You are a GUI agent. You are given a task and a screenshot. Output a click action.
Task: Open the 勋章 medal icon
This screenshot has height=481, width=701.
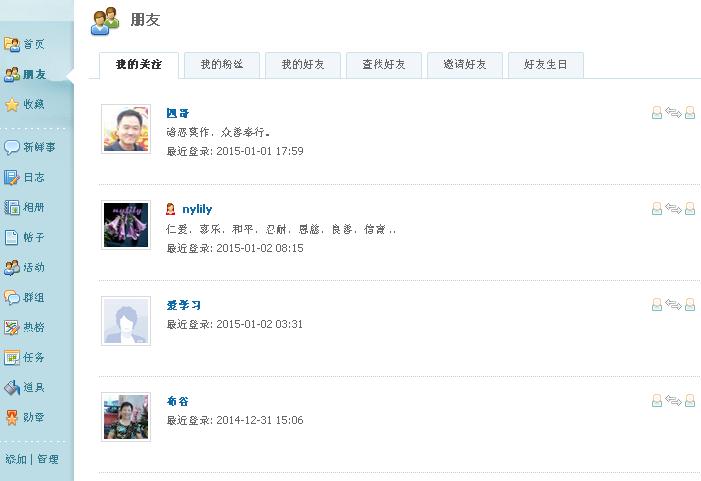tap(12, 418)
